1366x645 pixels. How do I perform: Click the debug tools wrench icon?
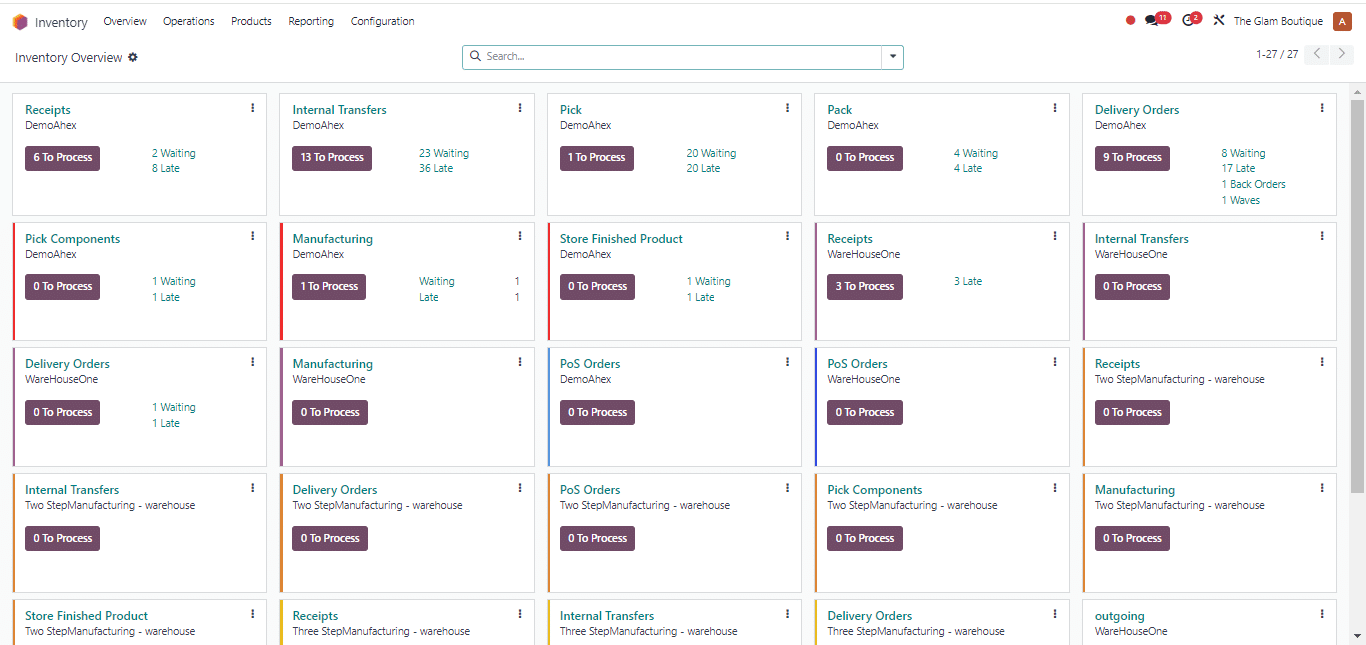1218,21
